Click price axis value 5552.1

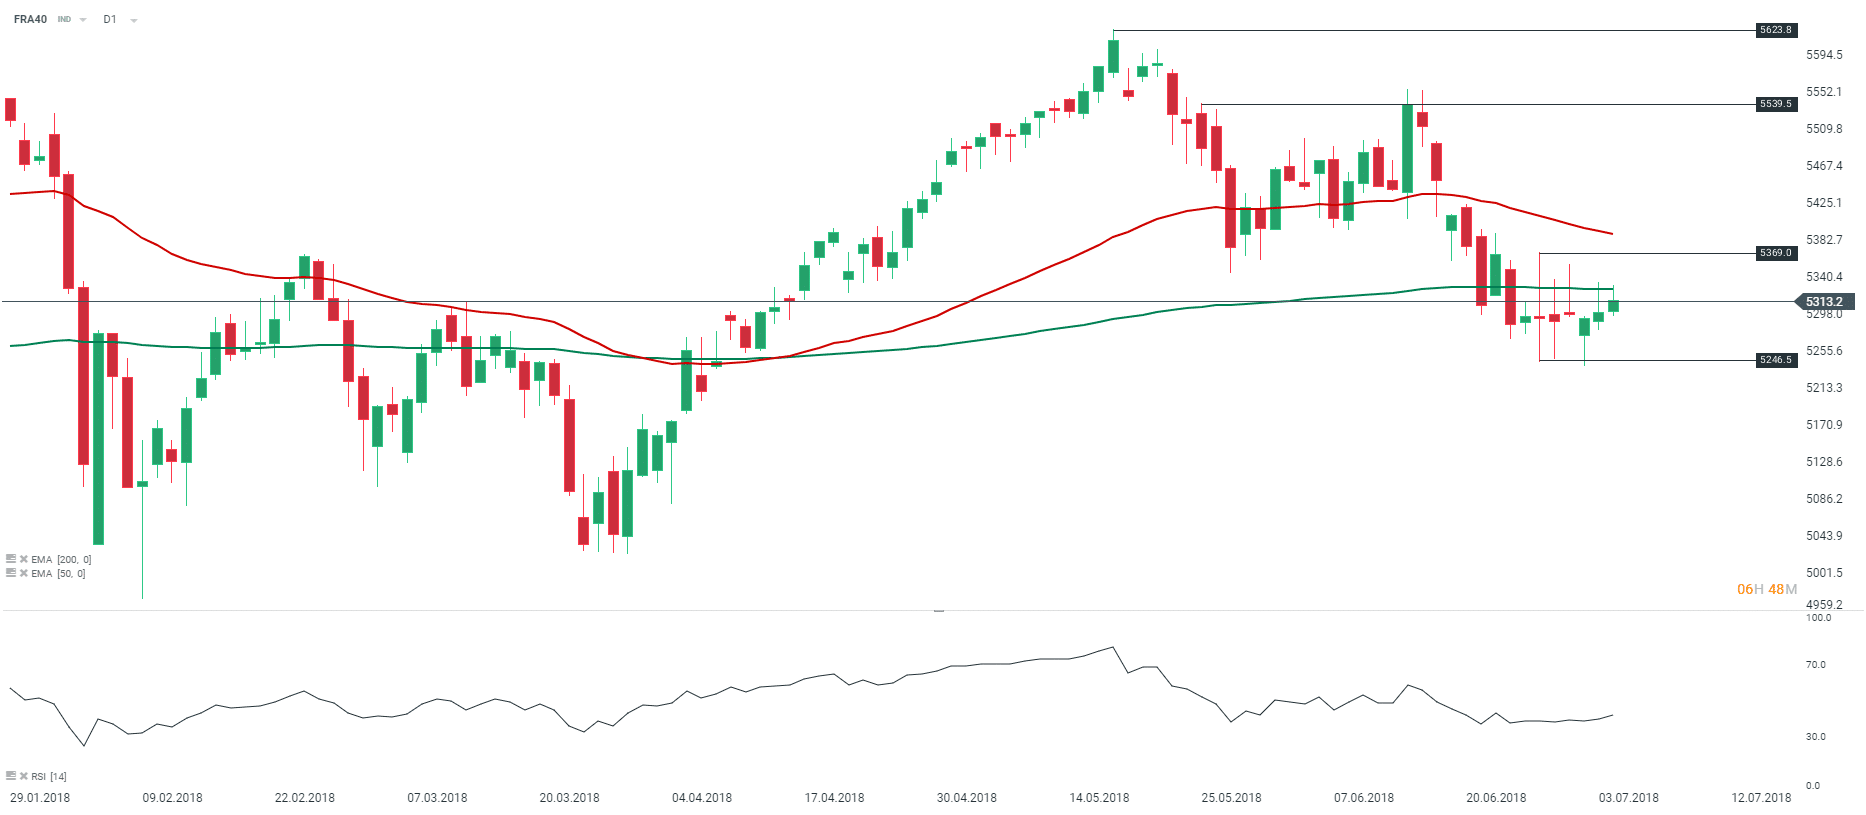click(x=1824, y=92)
